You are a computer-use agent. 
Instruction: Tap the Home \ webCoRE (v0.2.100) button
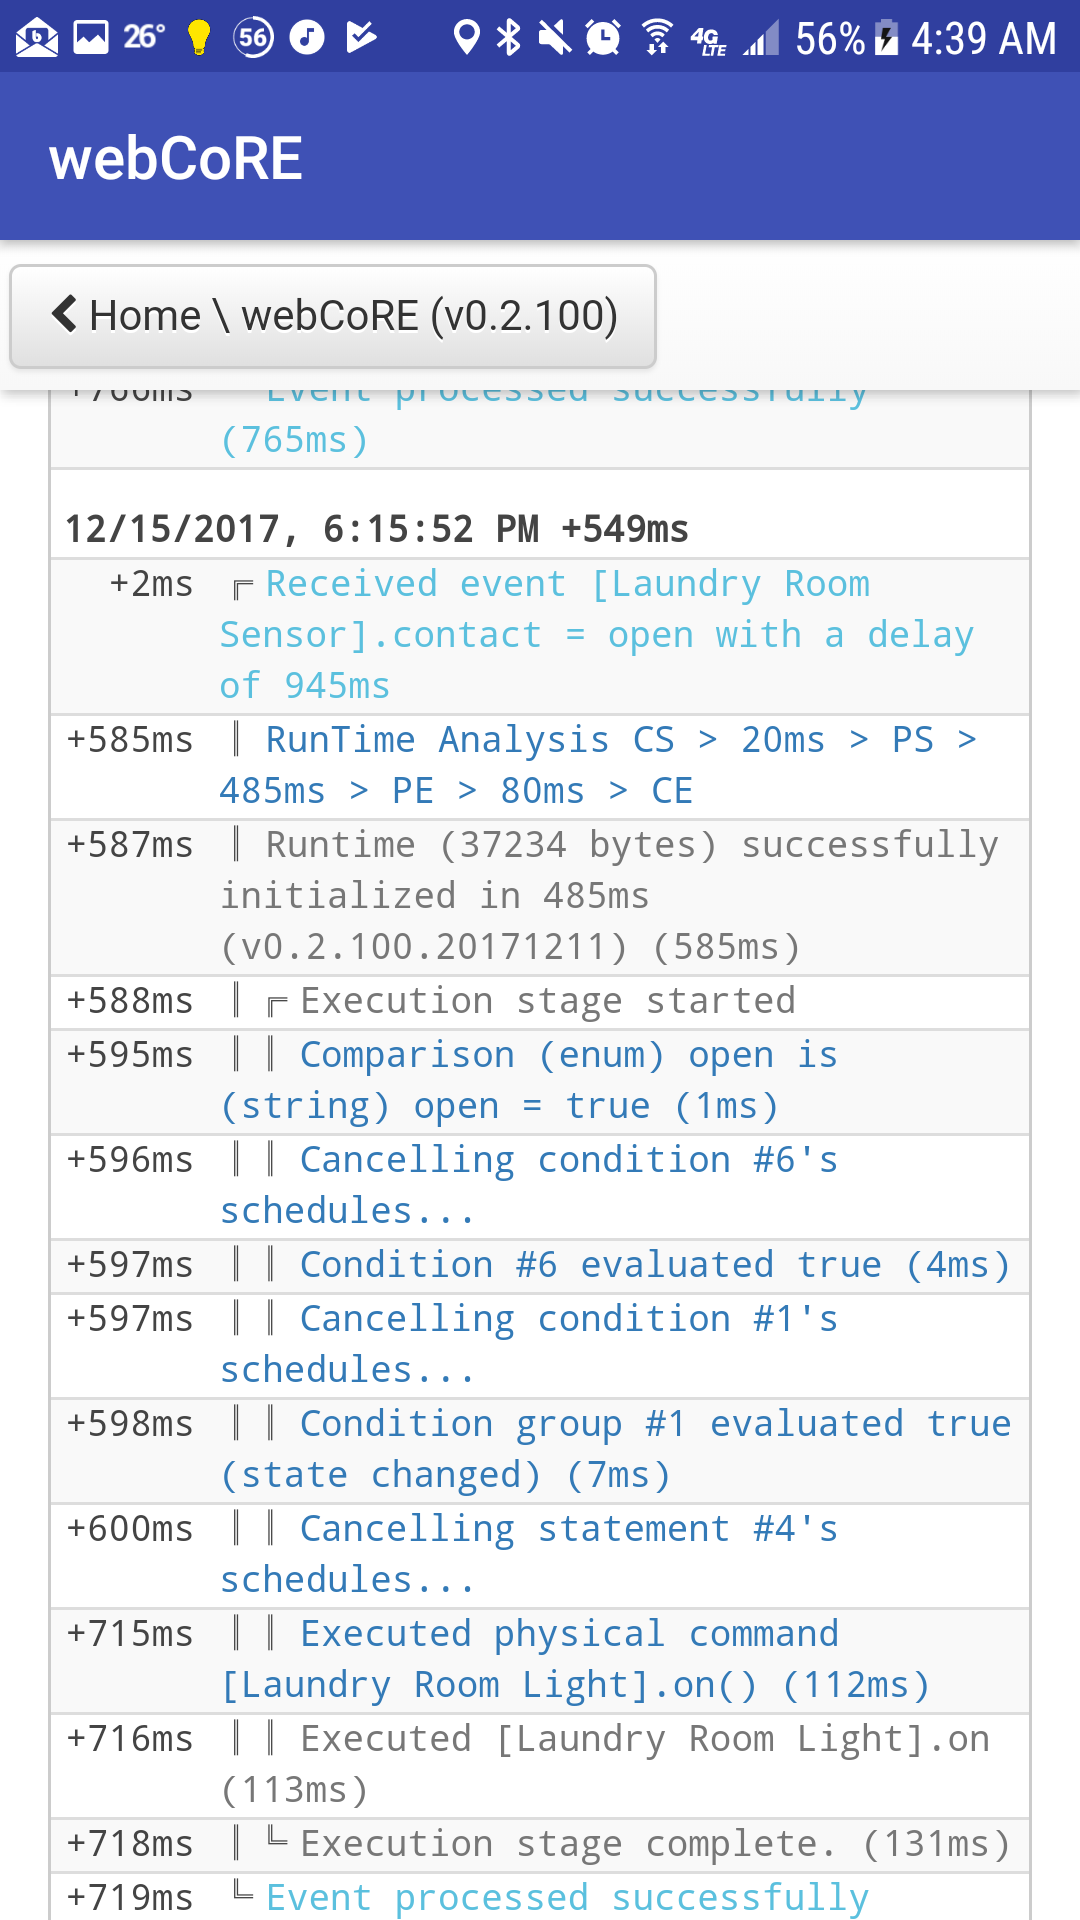pyautogui.click(x=333, y=316)
